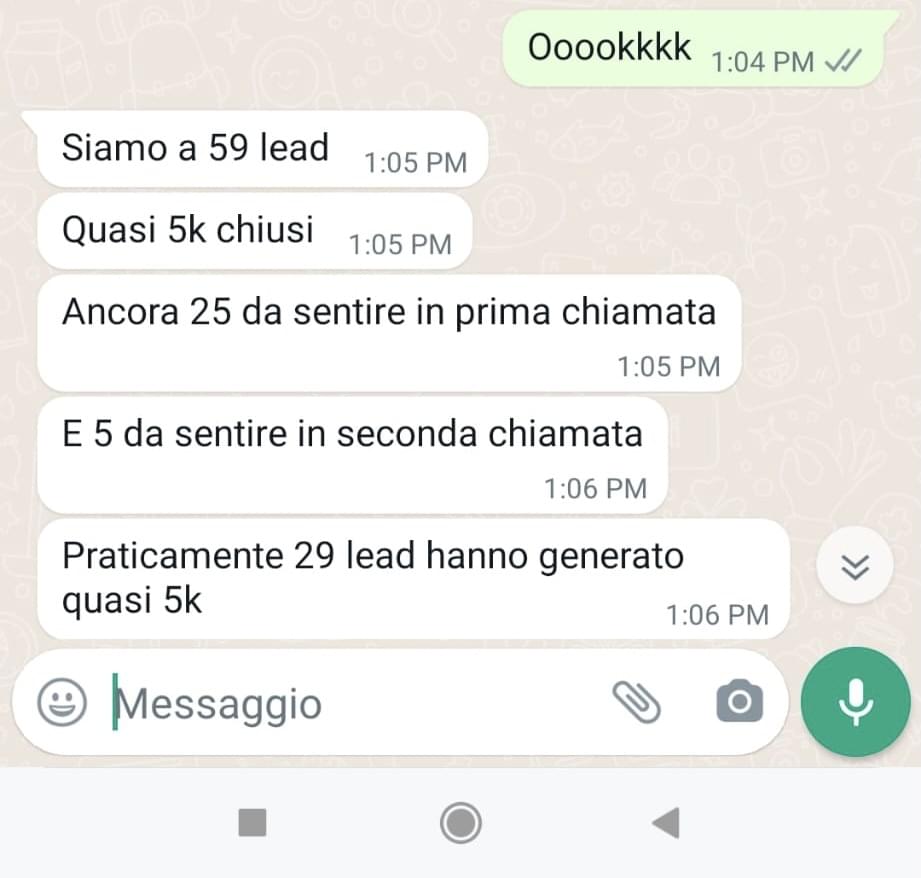Tap the 1:04 PM timestamp on sent message

coord(762,62)
